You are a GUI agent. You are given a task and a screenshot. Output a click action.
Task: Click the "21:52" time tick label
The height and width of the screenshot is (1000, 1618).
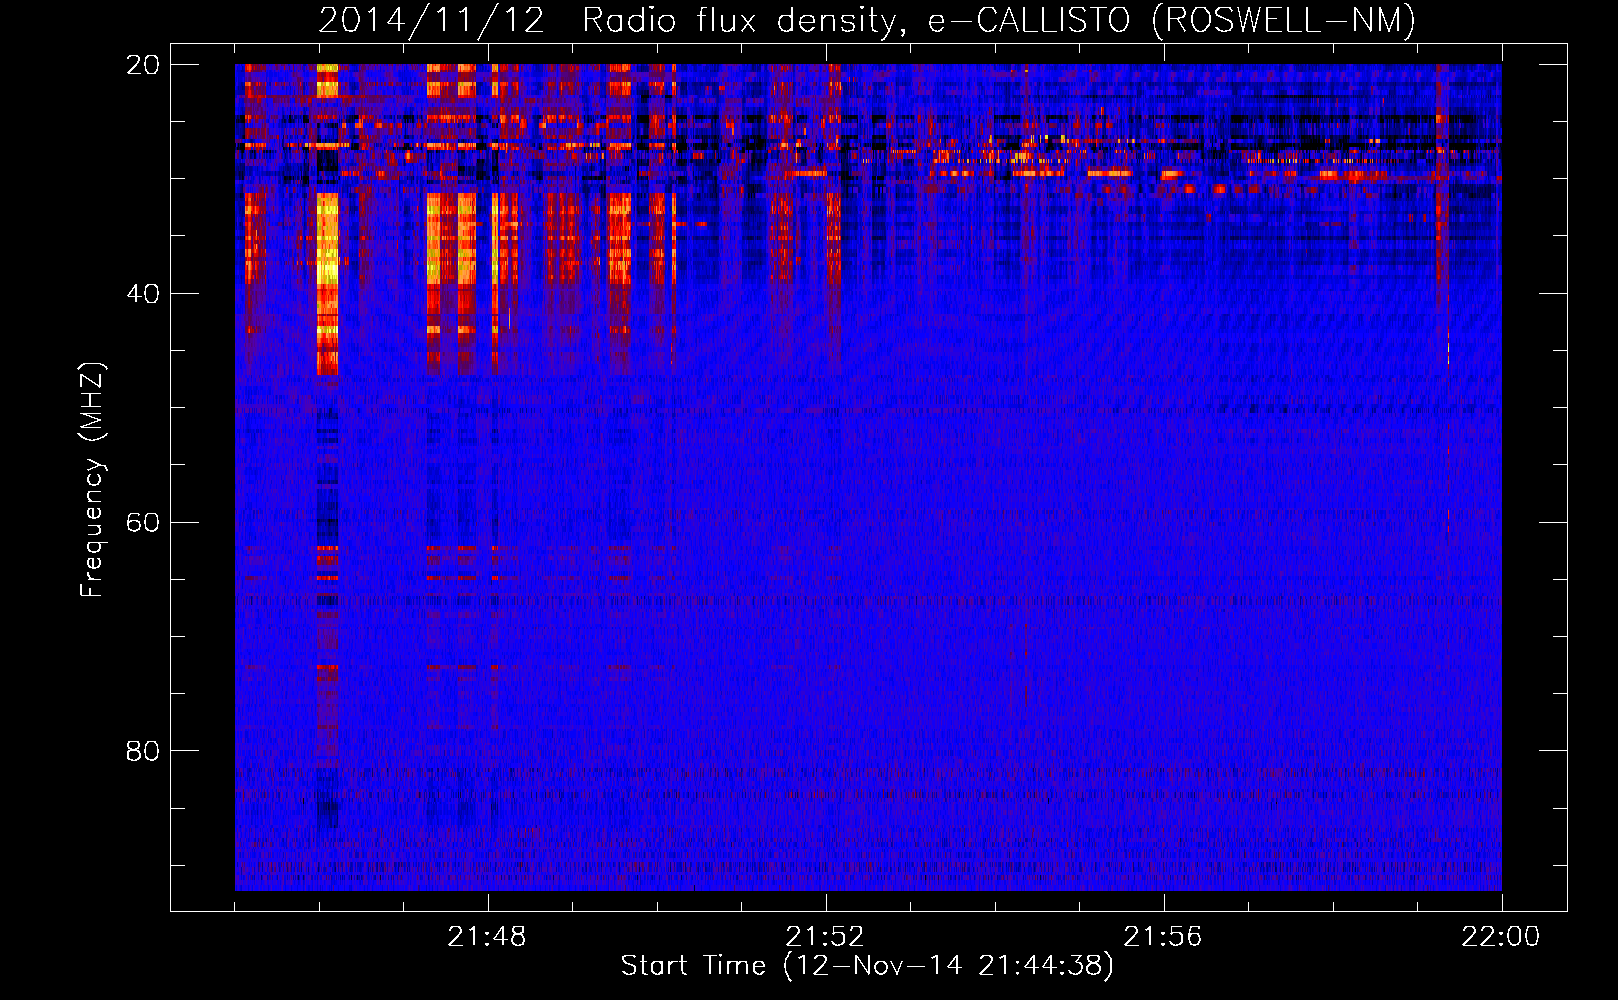pyautogui.click(x=825, y=937)
